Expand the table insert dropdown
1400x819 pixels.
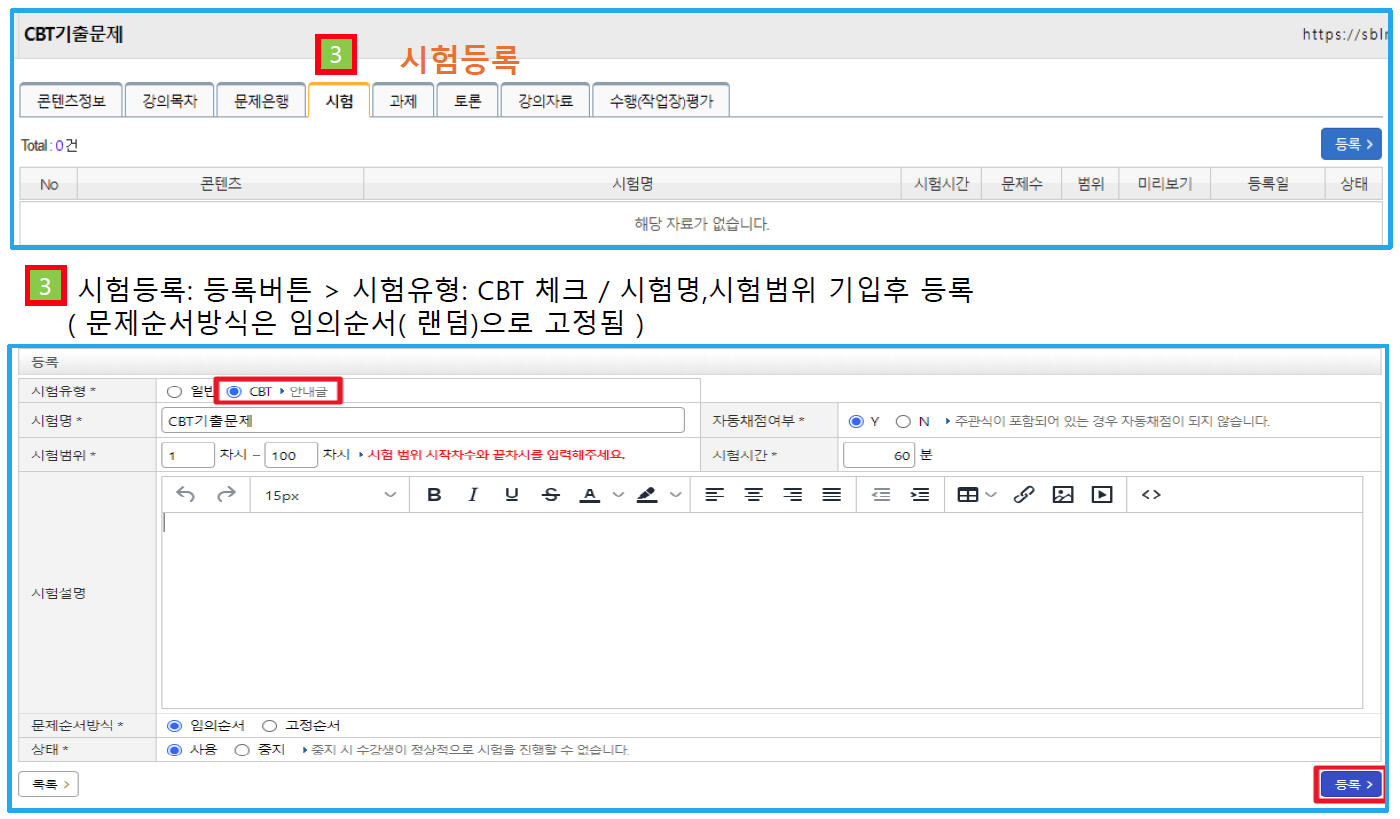pyautogui.click(x=991, y=495)
